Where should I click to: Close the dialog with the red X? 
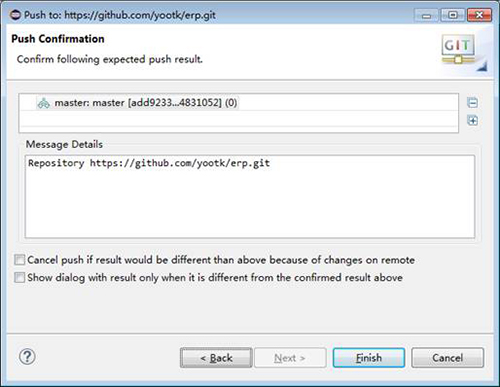(479, 15)
